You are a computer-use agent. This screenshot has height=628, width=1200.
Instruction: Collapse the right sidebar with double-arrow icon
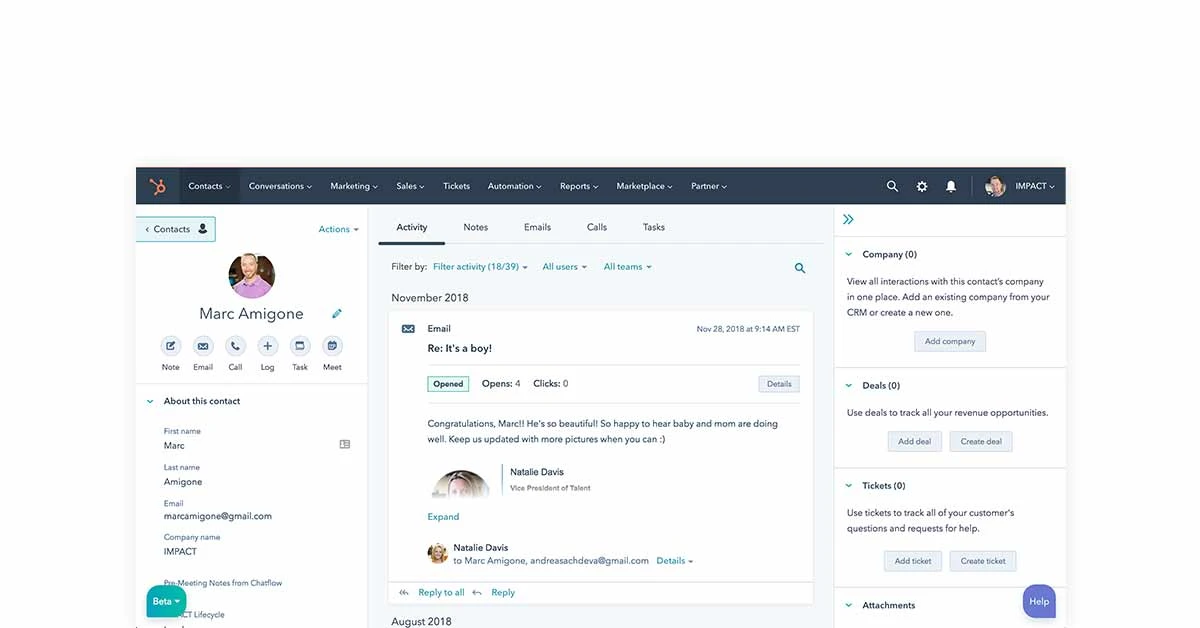[848, 220]
